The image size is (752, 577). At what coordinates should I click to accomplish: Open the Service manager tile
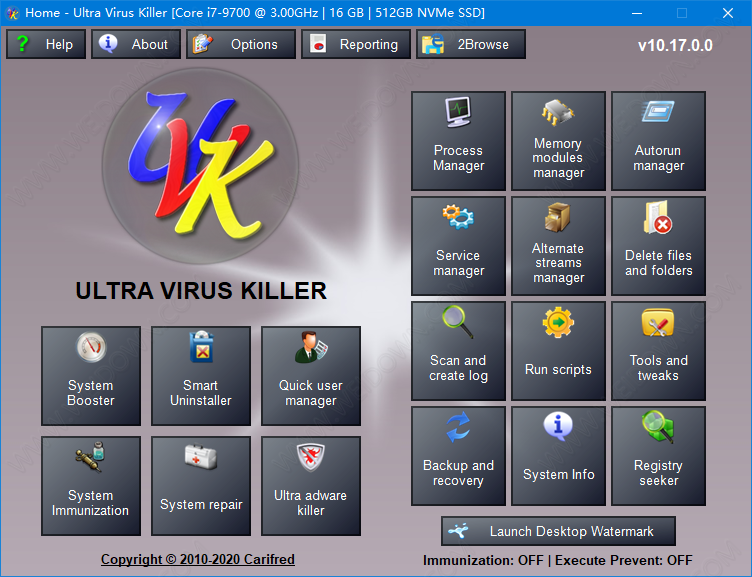click(x=458, y=246)
